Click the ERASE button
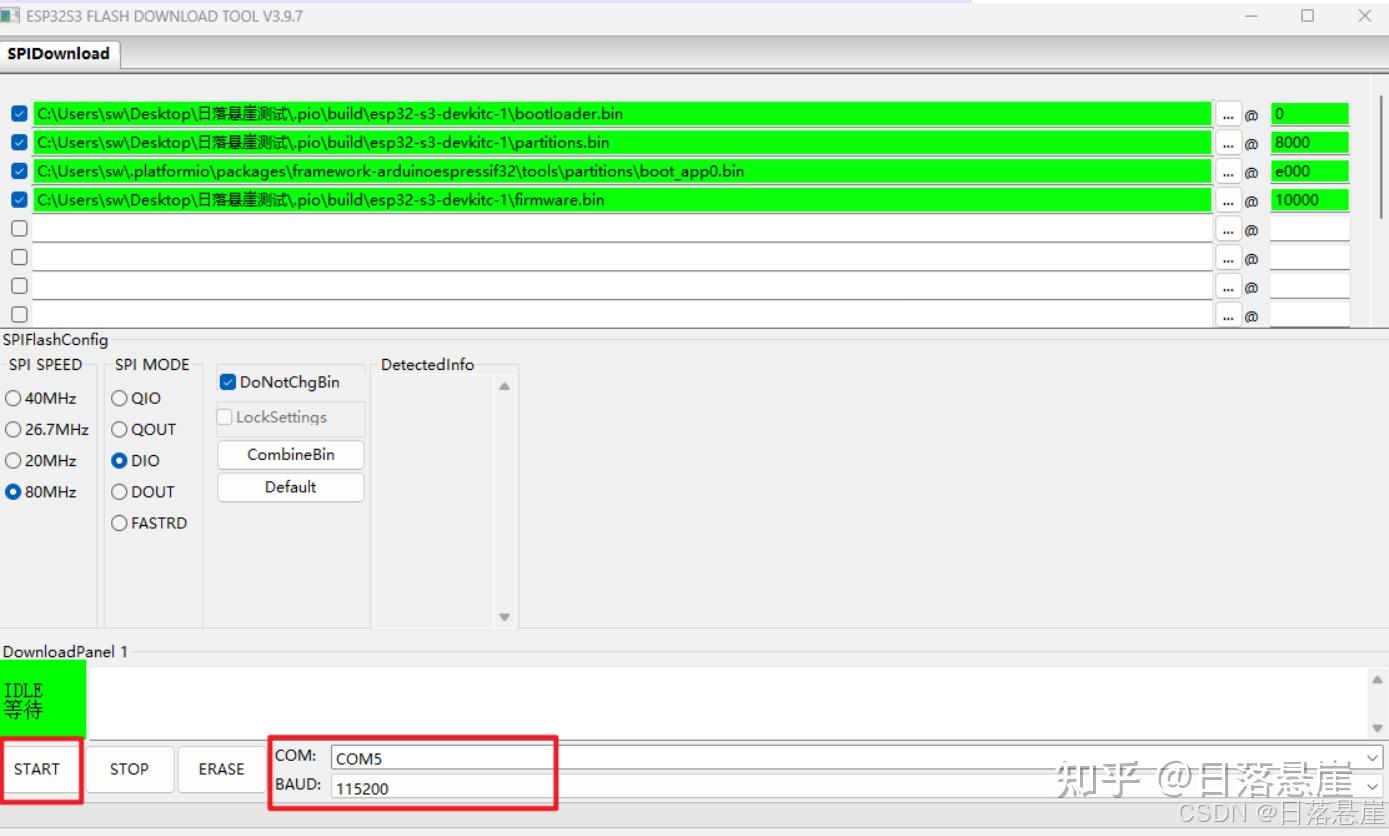The width and height of the screenshot is (1389, 836). 220,769
